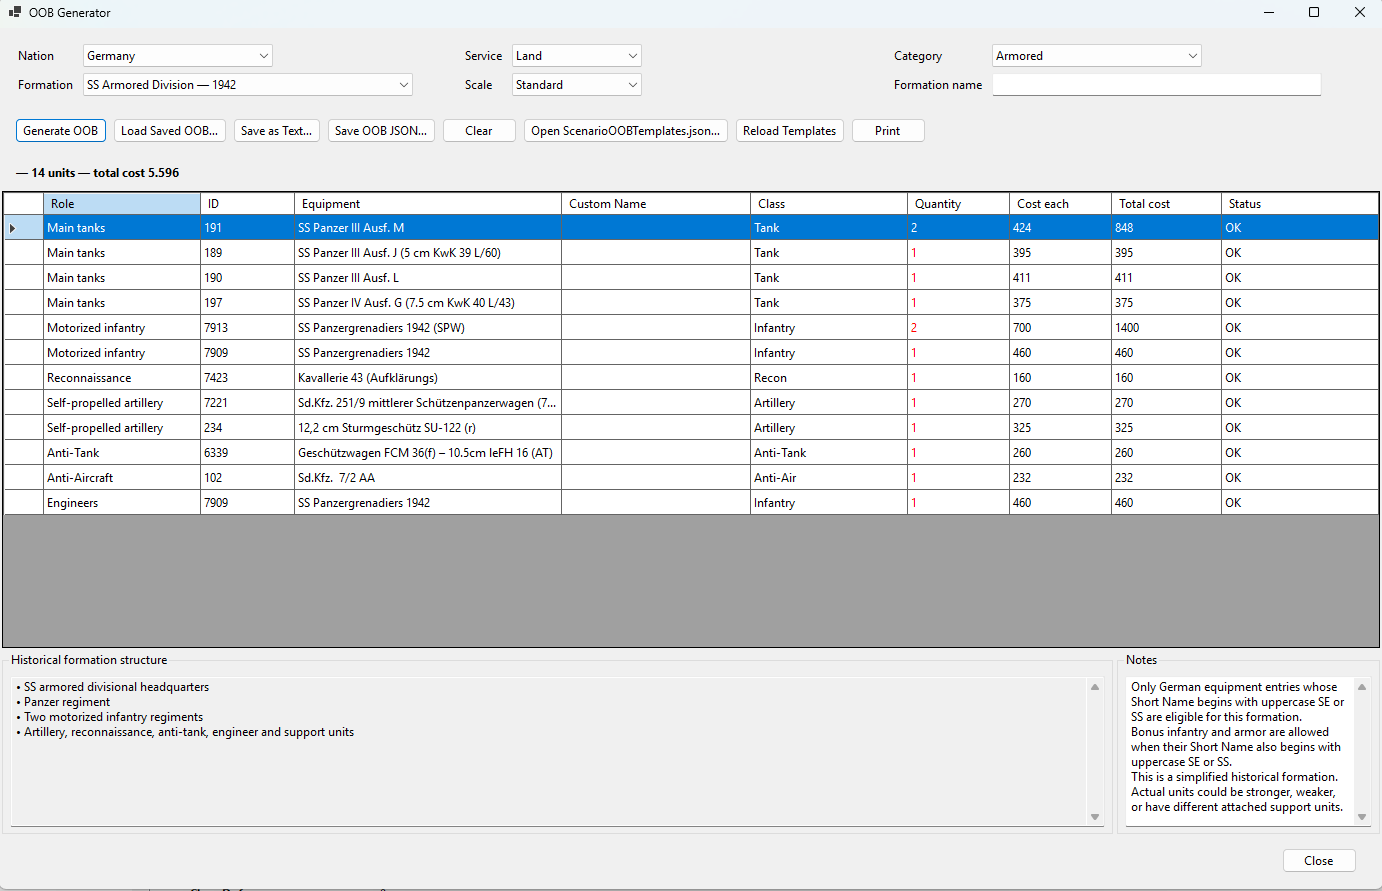Open the Category dropdown showing Armored
Viewport: 1382px width, 891px height.
[1097, 56]
